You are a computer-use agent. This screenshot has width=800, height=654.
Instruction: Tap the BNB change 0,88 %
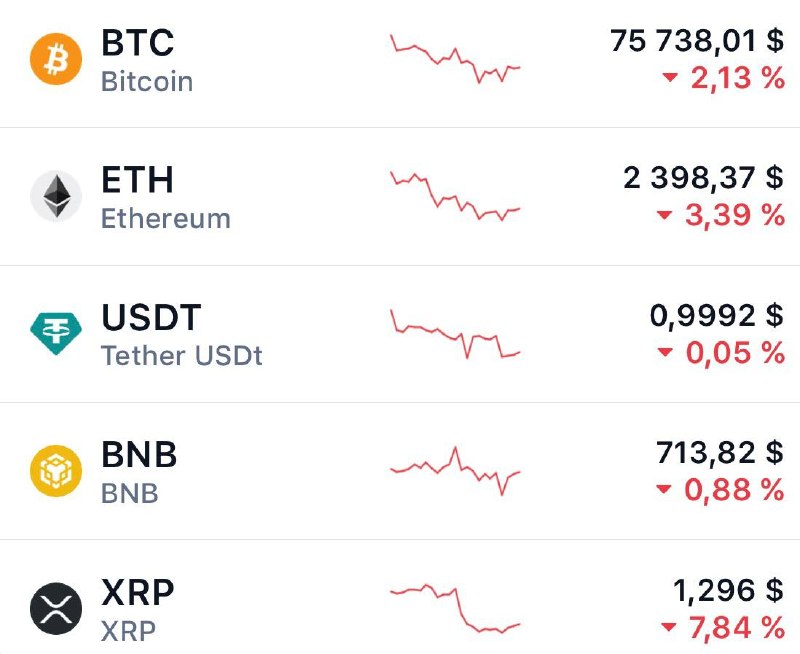click(x=734, y=490)
